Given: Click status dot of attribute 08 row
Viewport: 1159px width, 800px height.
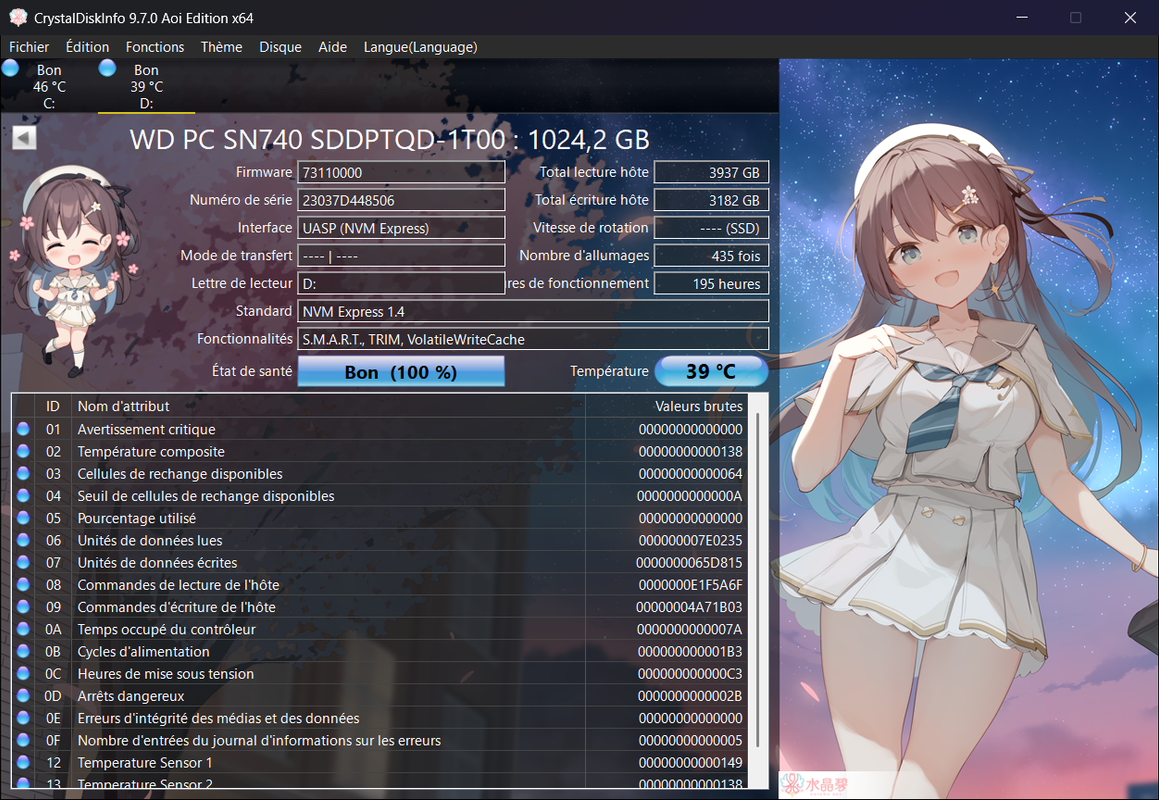Looking at the screenshot, I should pos(23,584).
